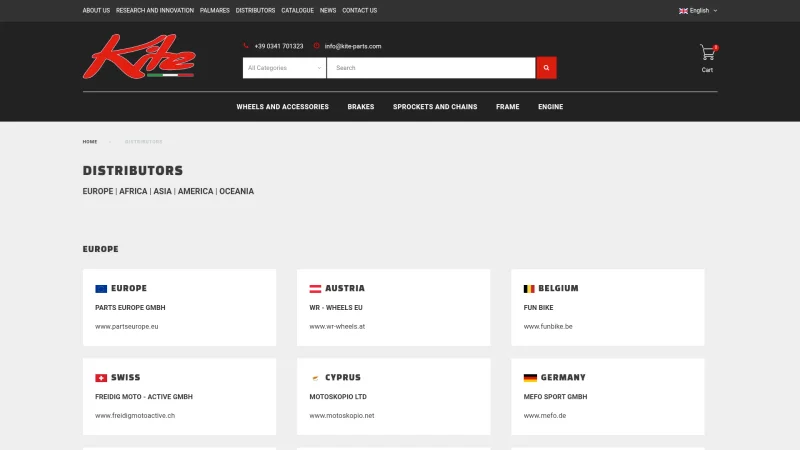Viewport: 800px width, 450px height.
Task: Select Distributors in top menu
Action: tap(255, 10)
